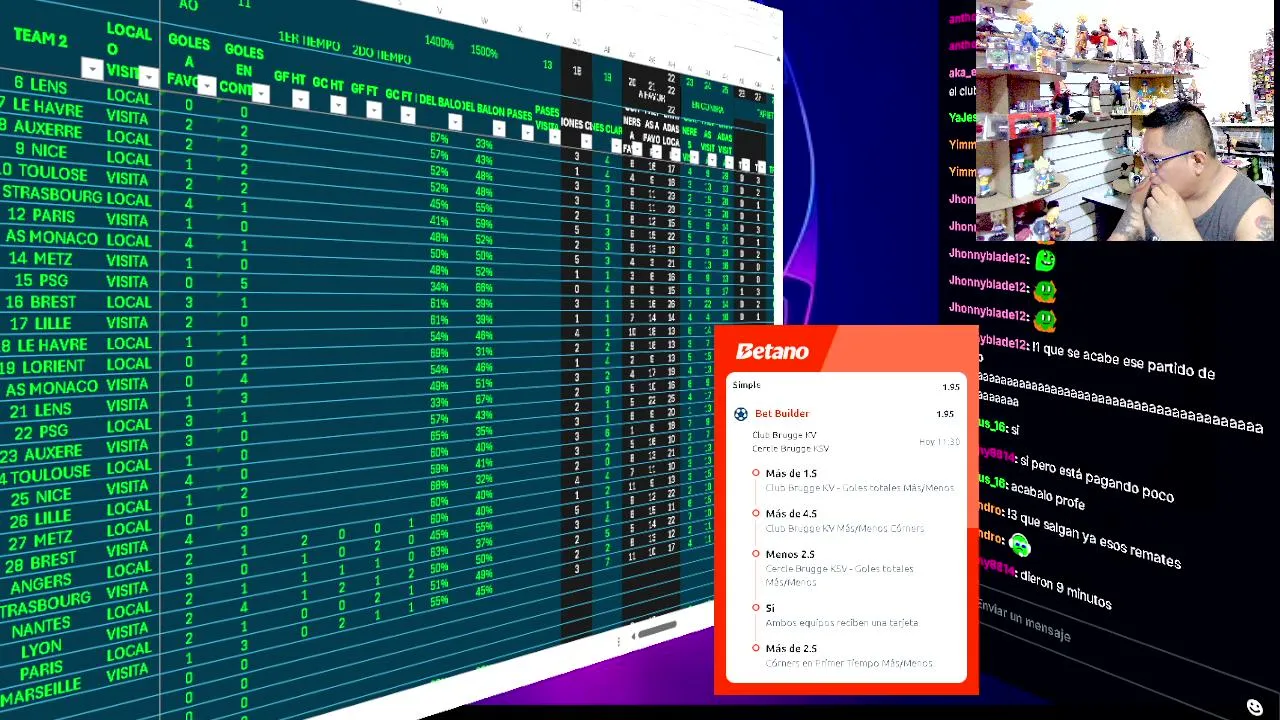This screenshot has height=720, width=1280.
Task: Click the 'sí pero está pagando poco' chat message
Action: coord(1095,477)
